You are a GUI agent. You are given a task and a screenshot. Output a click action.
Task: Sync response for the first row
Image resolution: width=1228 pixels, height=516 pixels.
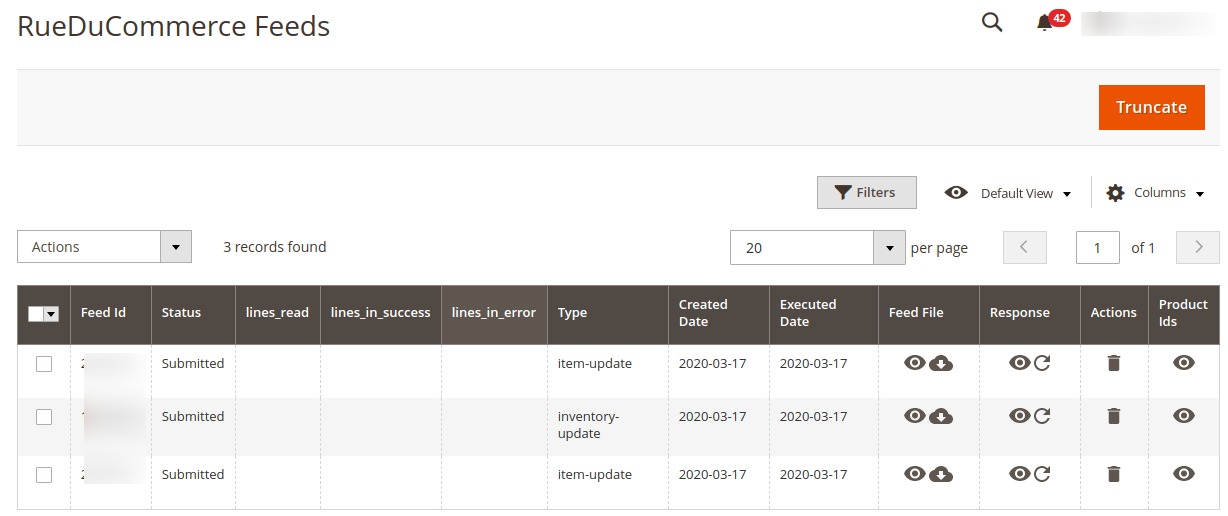pos(1042,363)
